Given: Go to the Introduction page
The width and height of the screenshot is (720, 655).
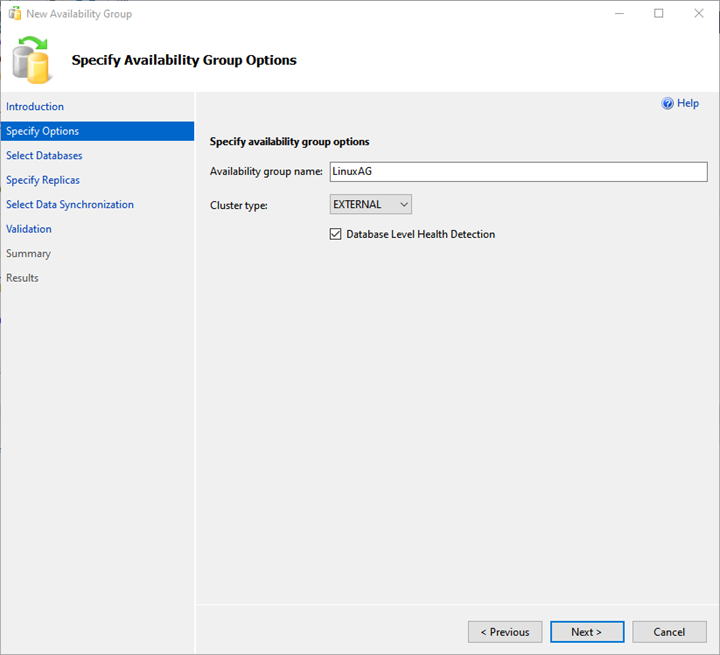Looking at the screenshot, I should tap(35, 107).
